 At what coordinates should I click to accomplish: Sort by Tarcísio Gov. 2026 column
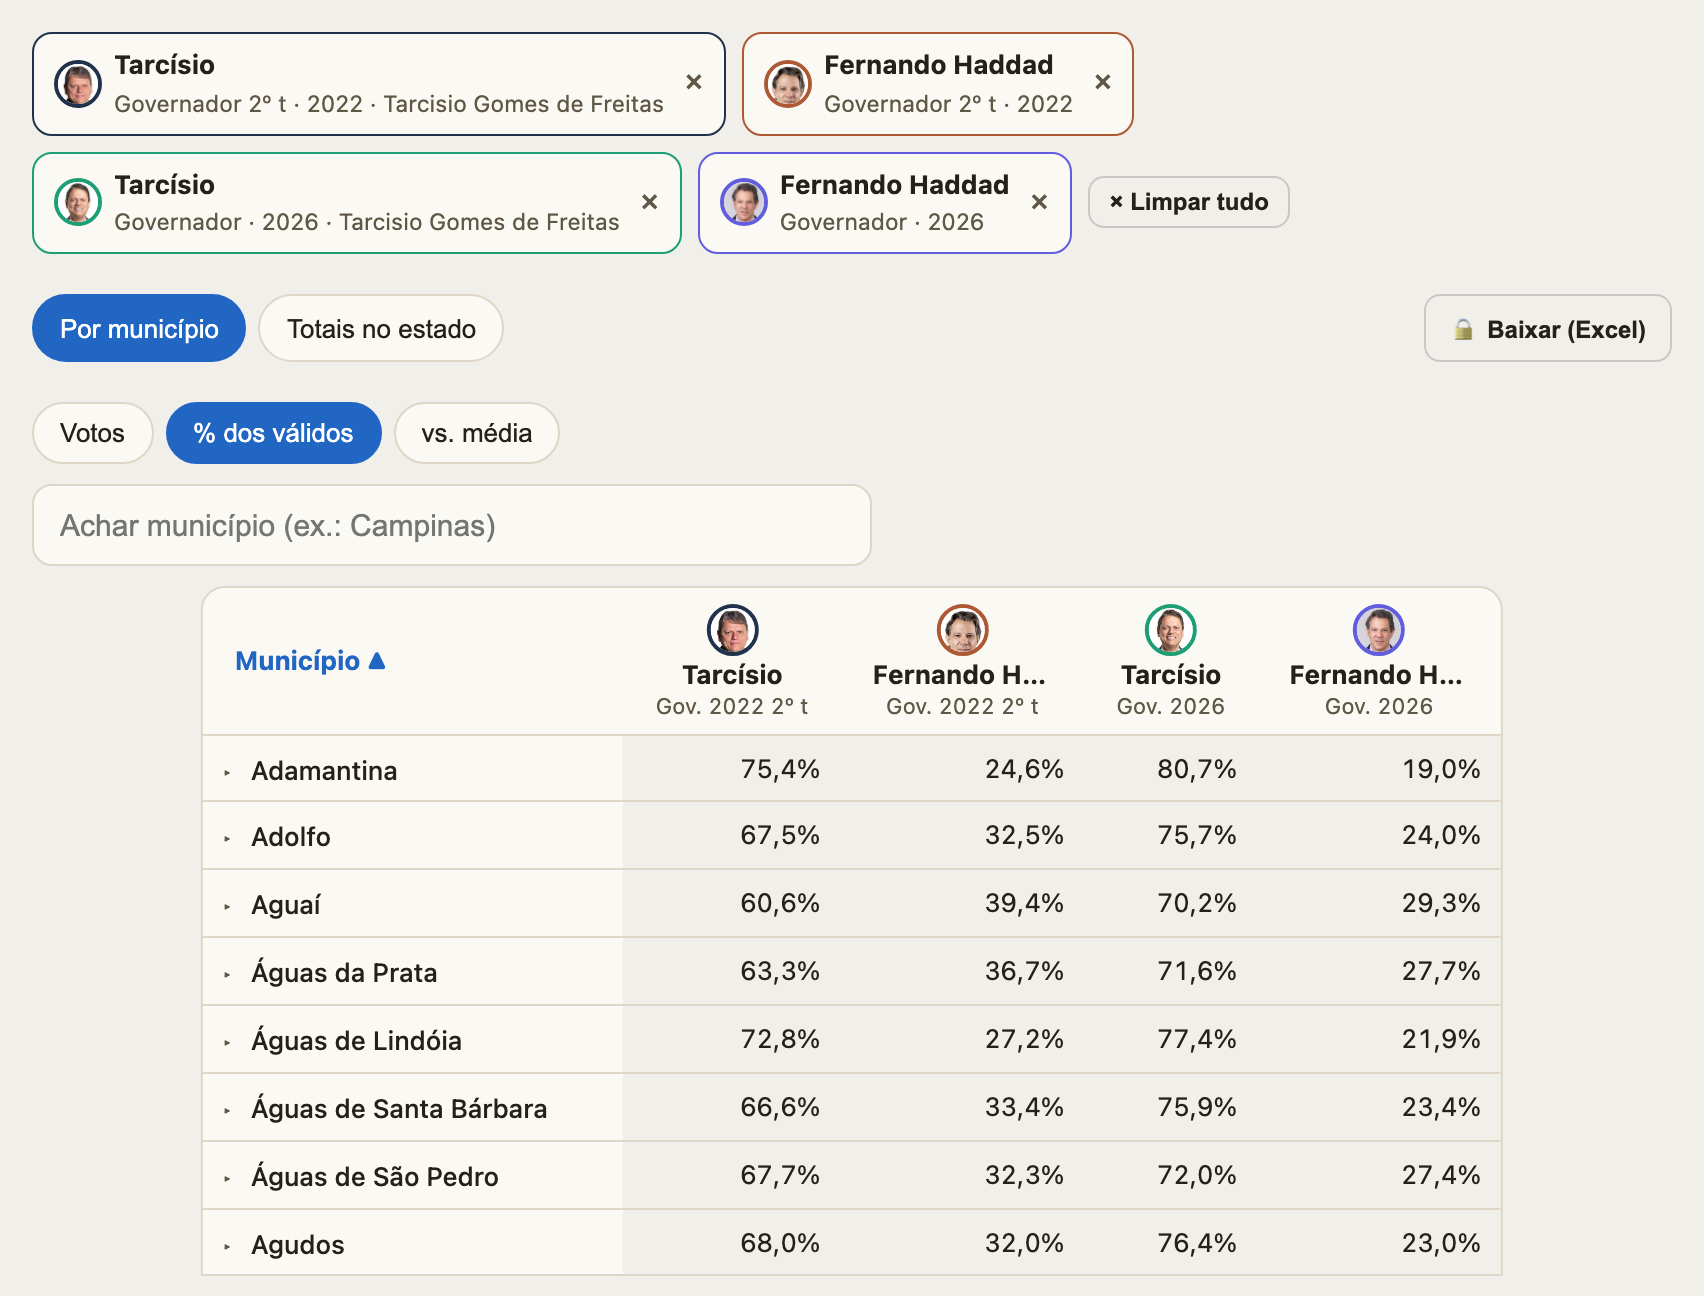(x=1170, y=661)
